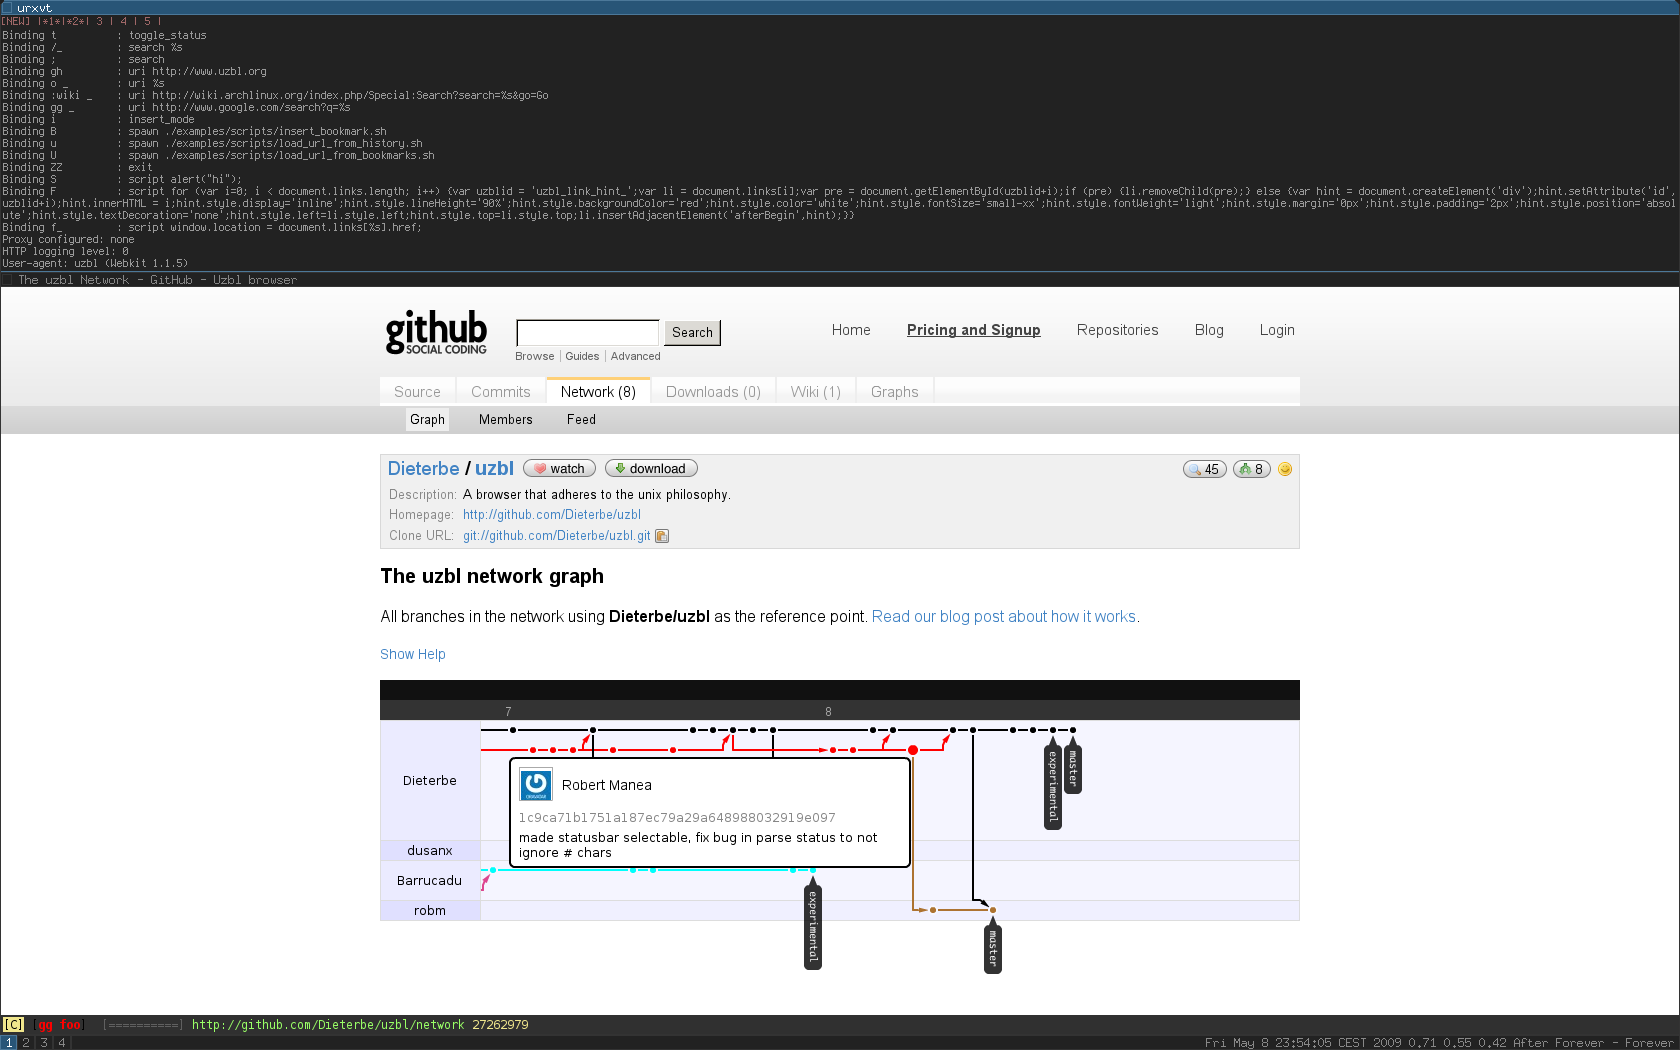Select workspace 1 in bottom bar

pos(9,1043)
